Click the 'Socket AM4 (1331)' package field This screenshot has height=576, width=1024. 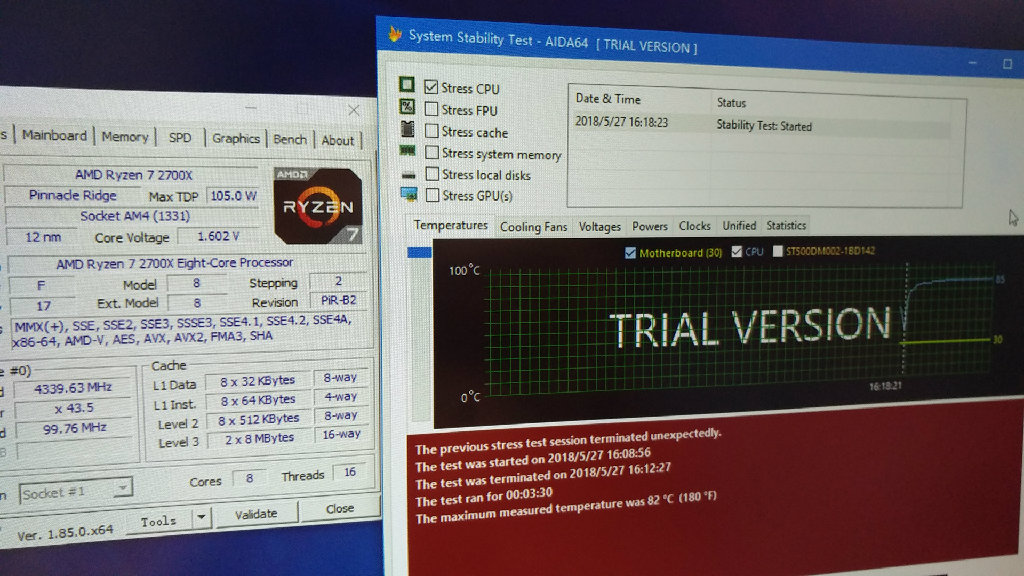point(135,216)
